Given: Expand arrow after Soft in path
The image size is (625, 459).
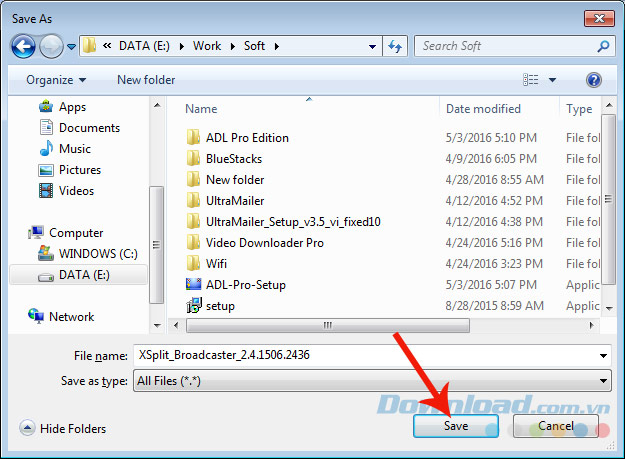Looking at the screenshot, I should click(277, 47).
